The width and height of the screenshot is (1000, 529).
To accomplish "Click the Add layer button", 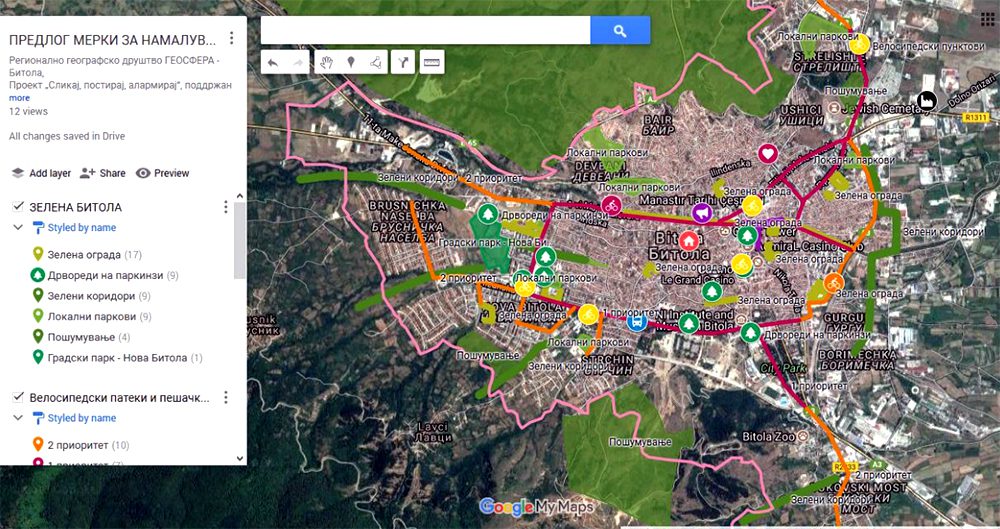I will (x=41, y=173).
